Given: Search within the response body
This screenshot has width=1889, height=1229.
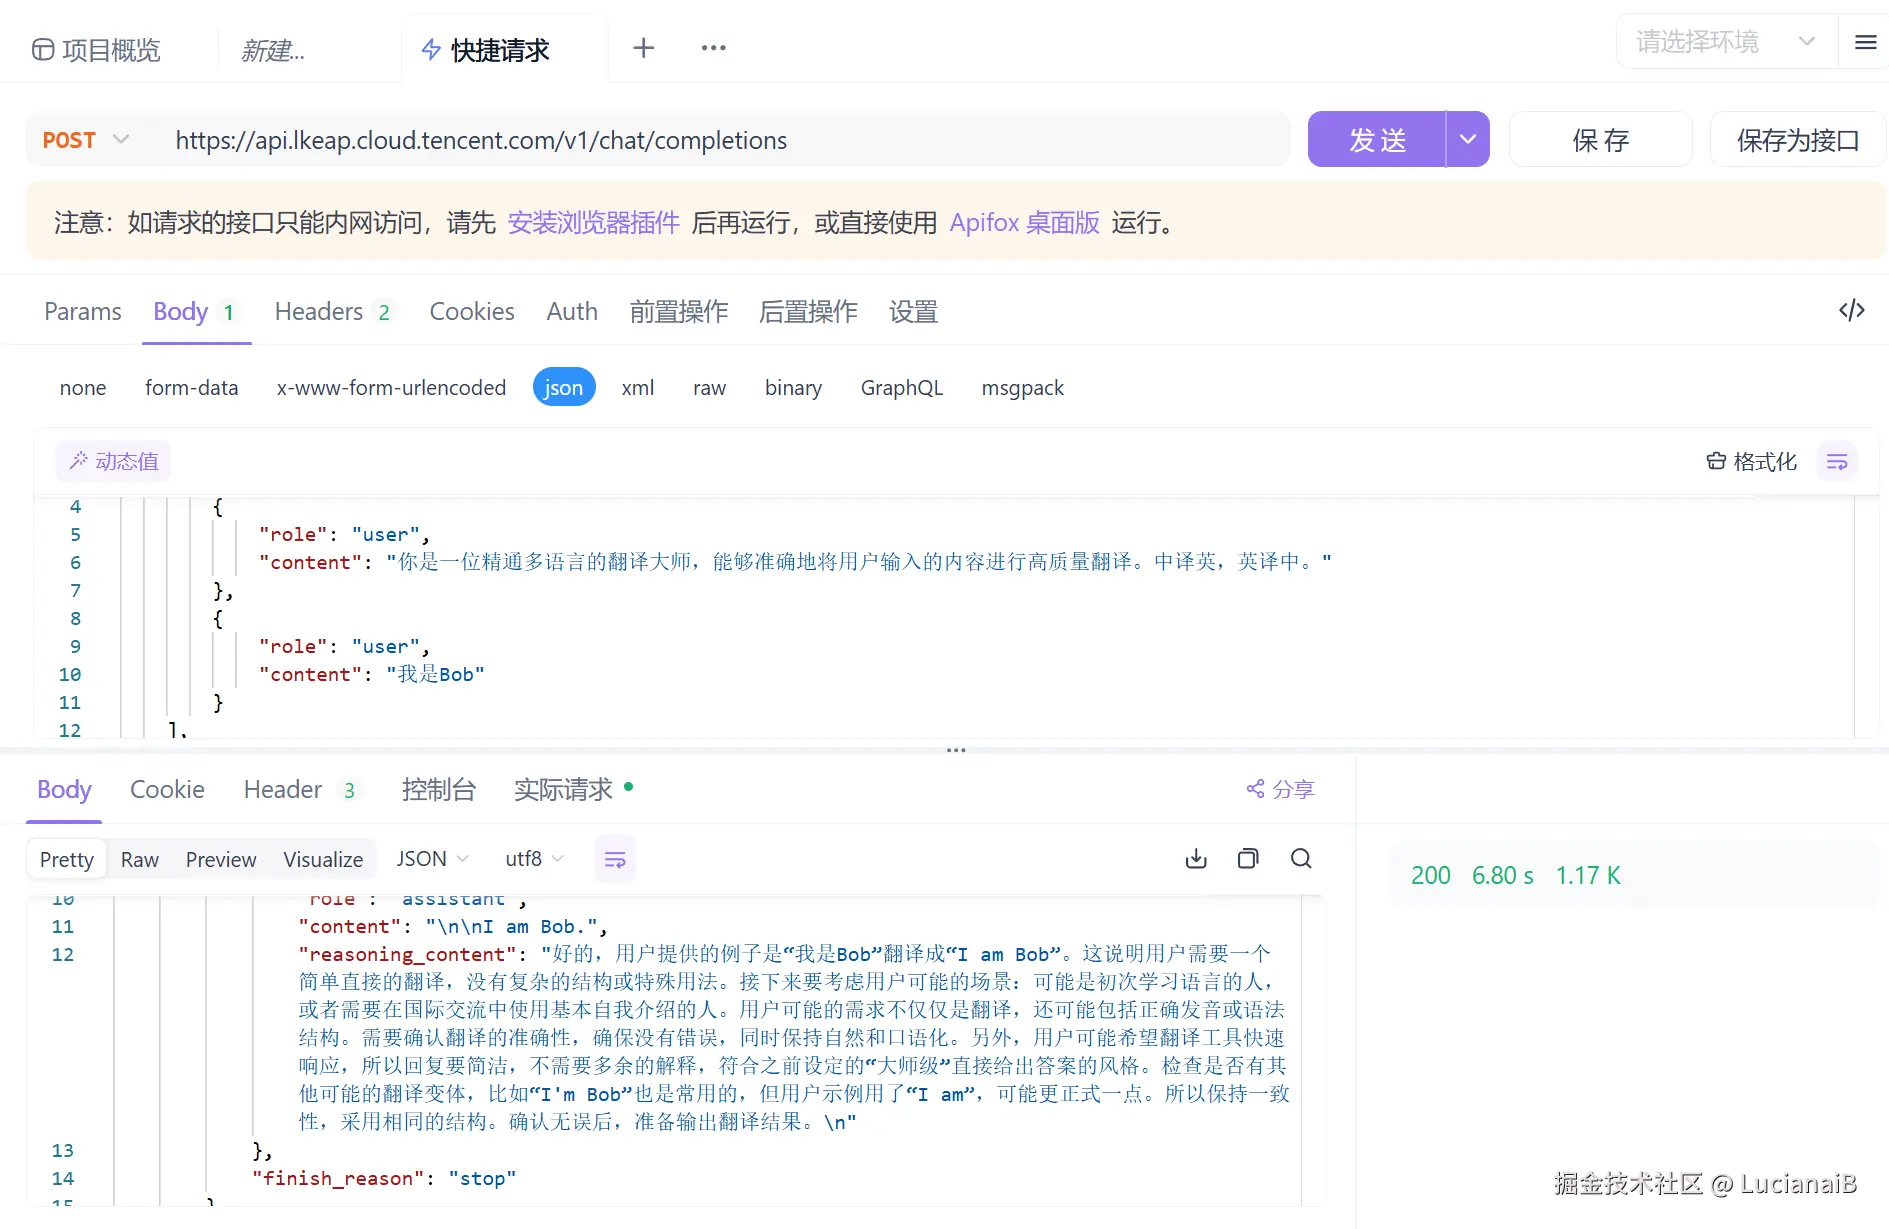Looking at the screenshot, I should [x=1301, y=859].
